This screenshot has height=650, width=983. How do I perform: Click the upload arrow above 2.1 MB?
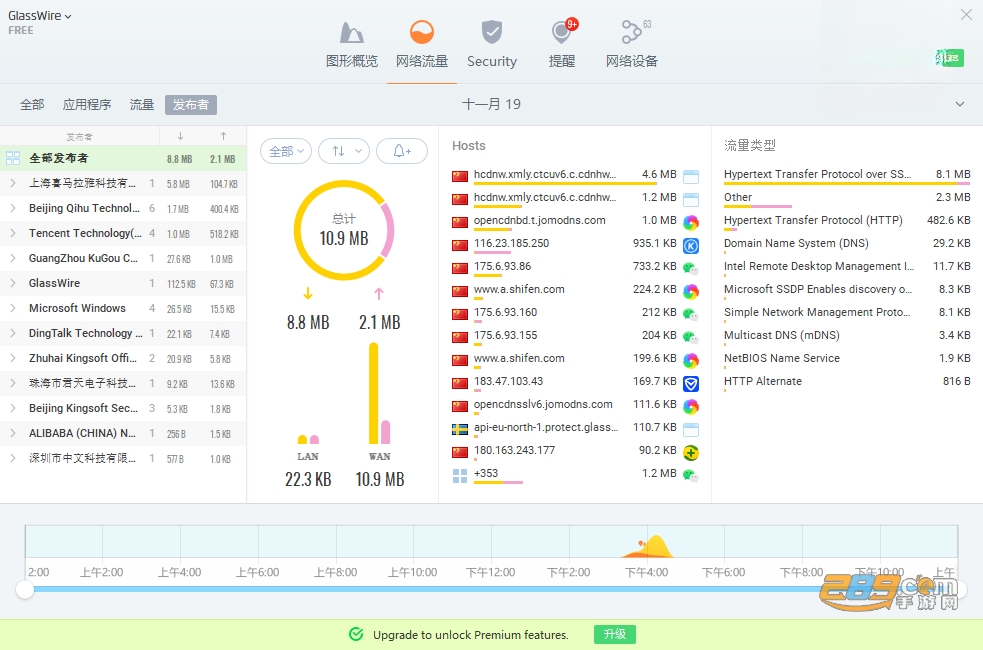tap(379, 293)
